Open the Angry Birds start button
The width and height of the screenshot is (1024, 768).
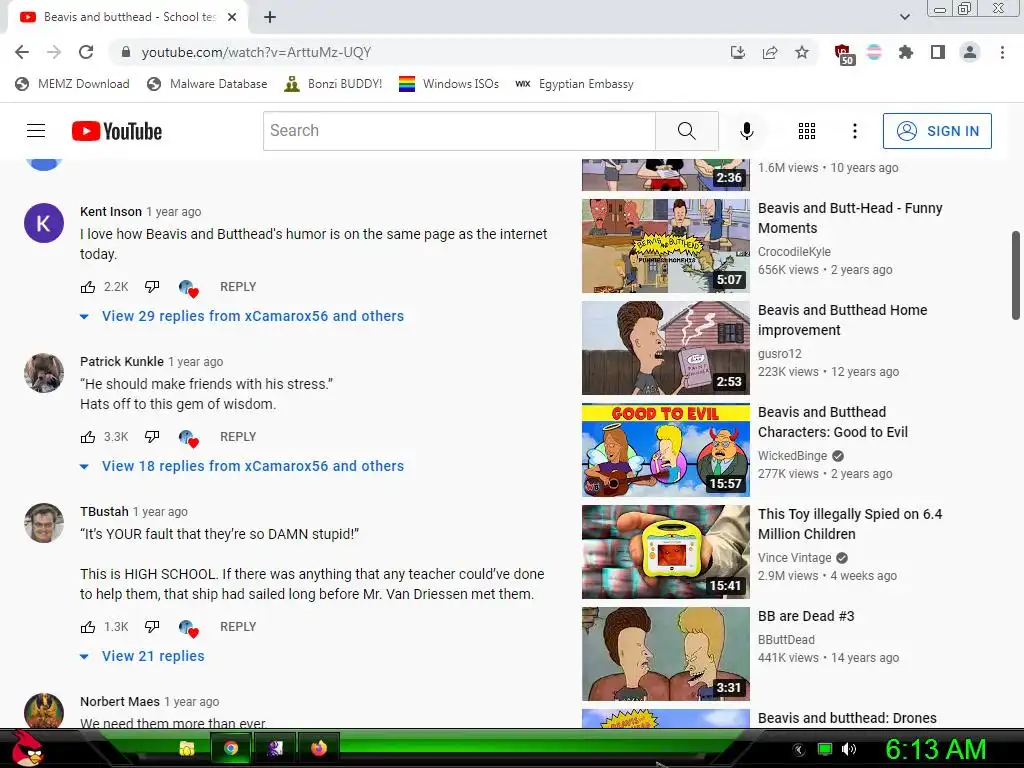tap(27, 748)
